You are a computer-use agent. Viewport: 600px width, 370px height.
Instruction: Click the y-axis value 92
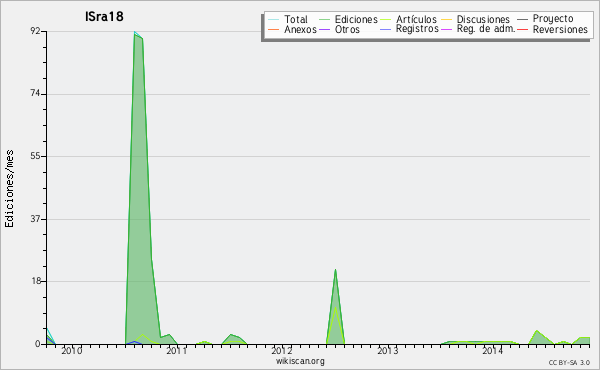[x=36, y=31]
